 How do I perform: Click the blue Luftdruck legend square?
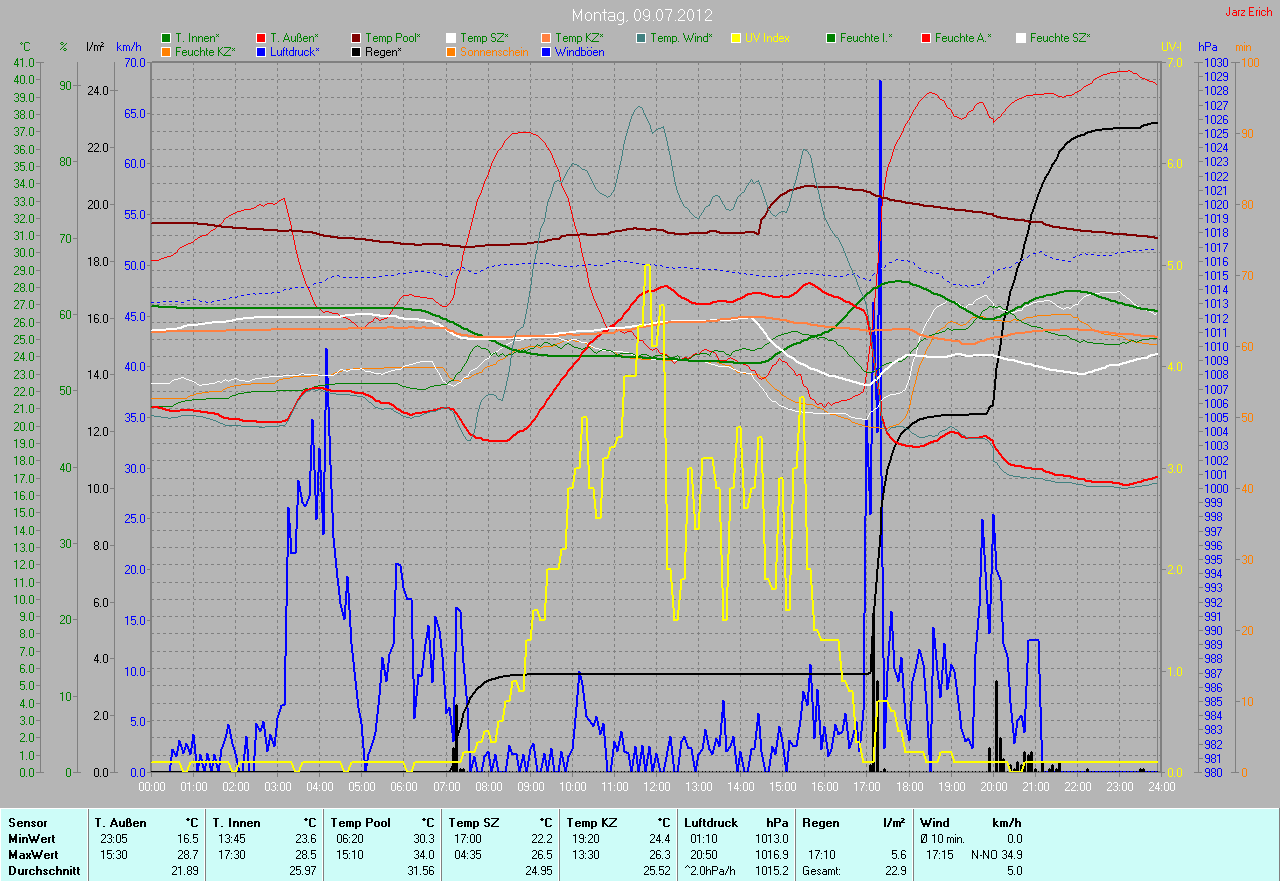point(261,51)
